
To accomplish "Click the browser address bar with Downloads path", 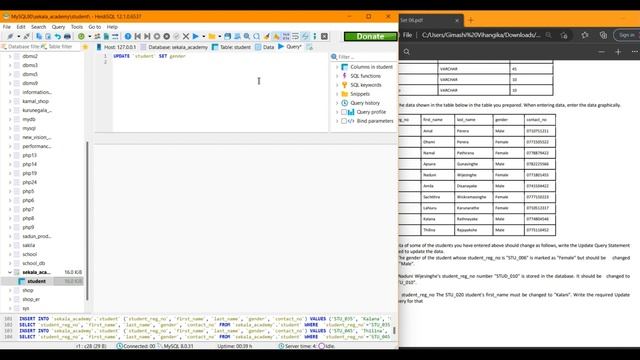I will [x=481, y=35].
